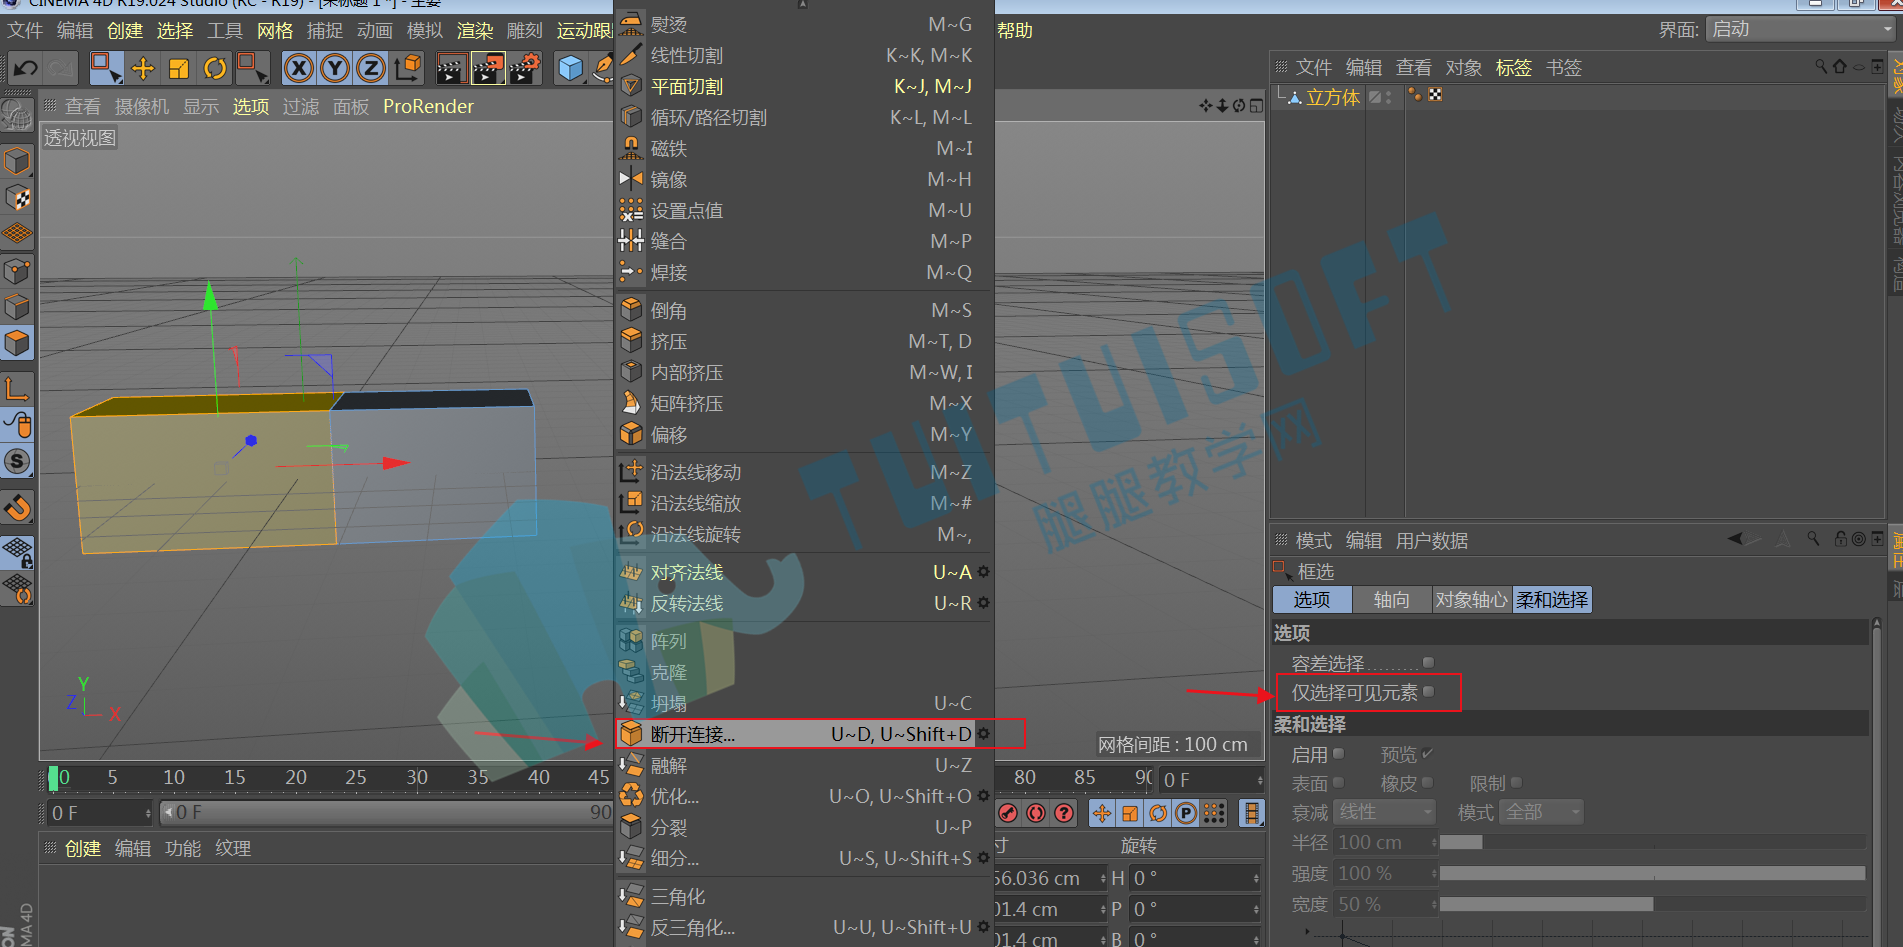1903x947 pixels.
Task: Click the Render View clapperboard icon
Action: [x=451, y=68]
